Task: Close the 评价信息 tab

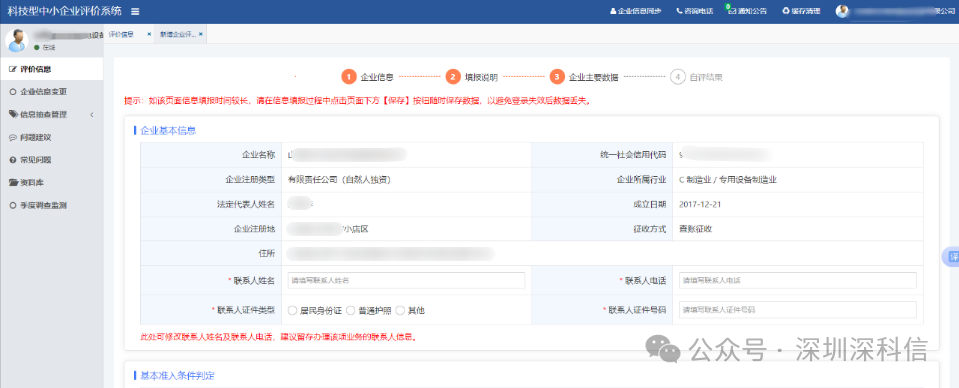Action: click(149, 34)
